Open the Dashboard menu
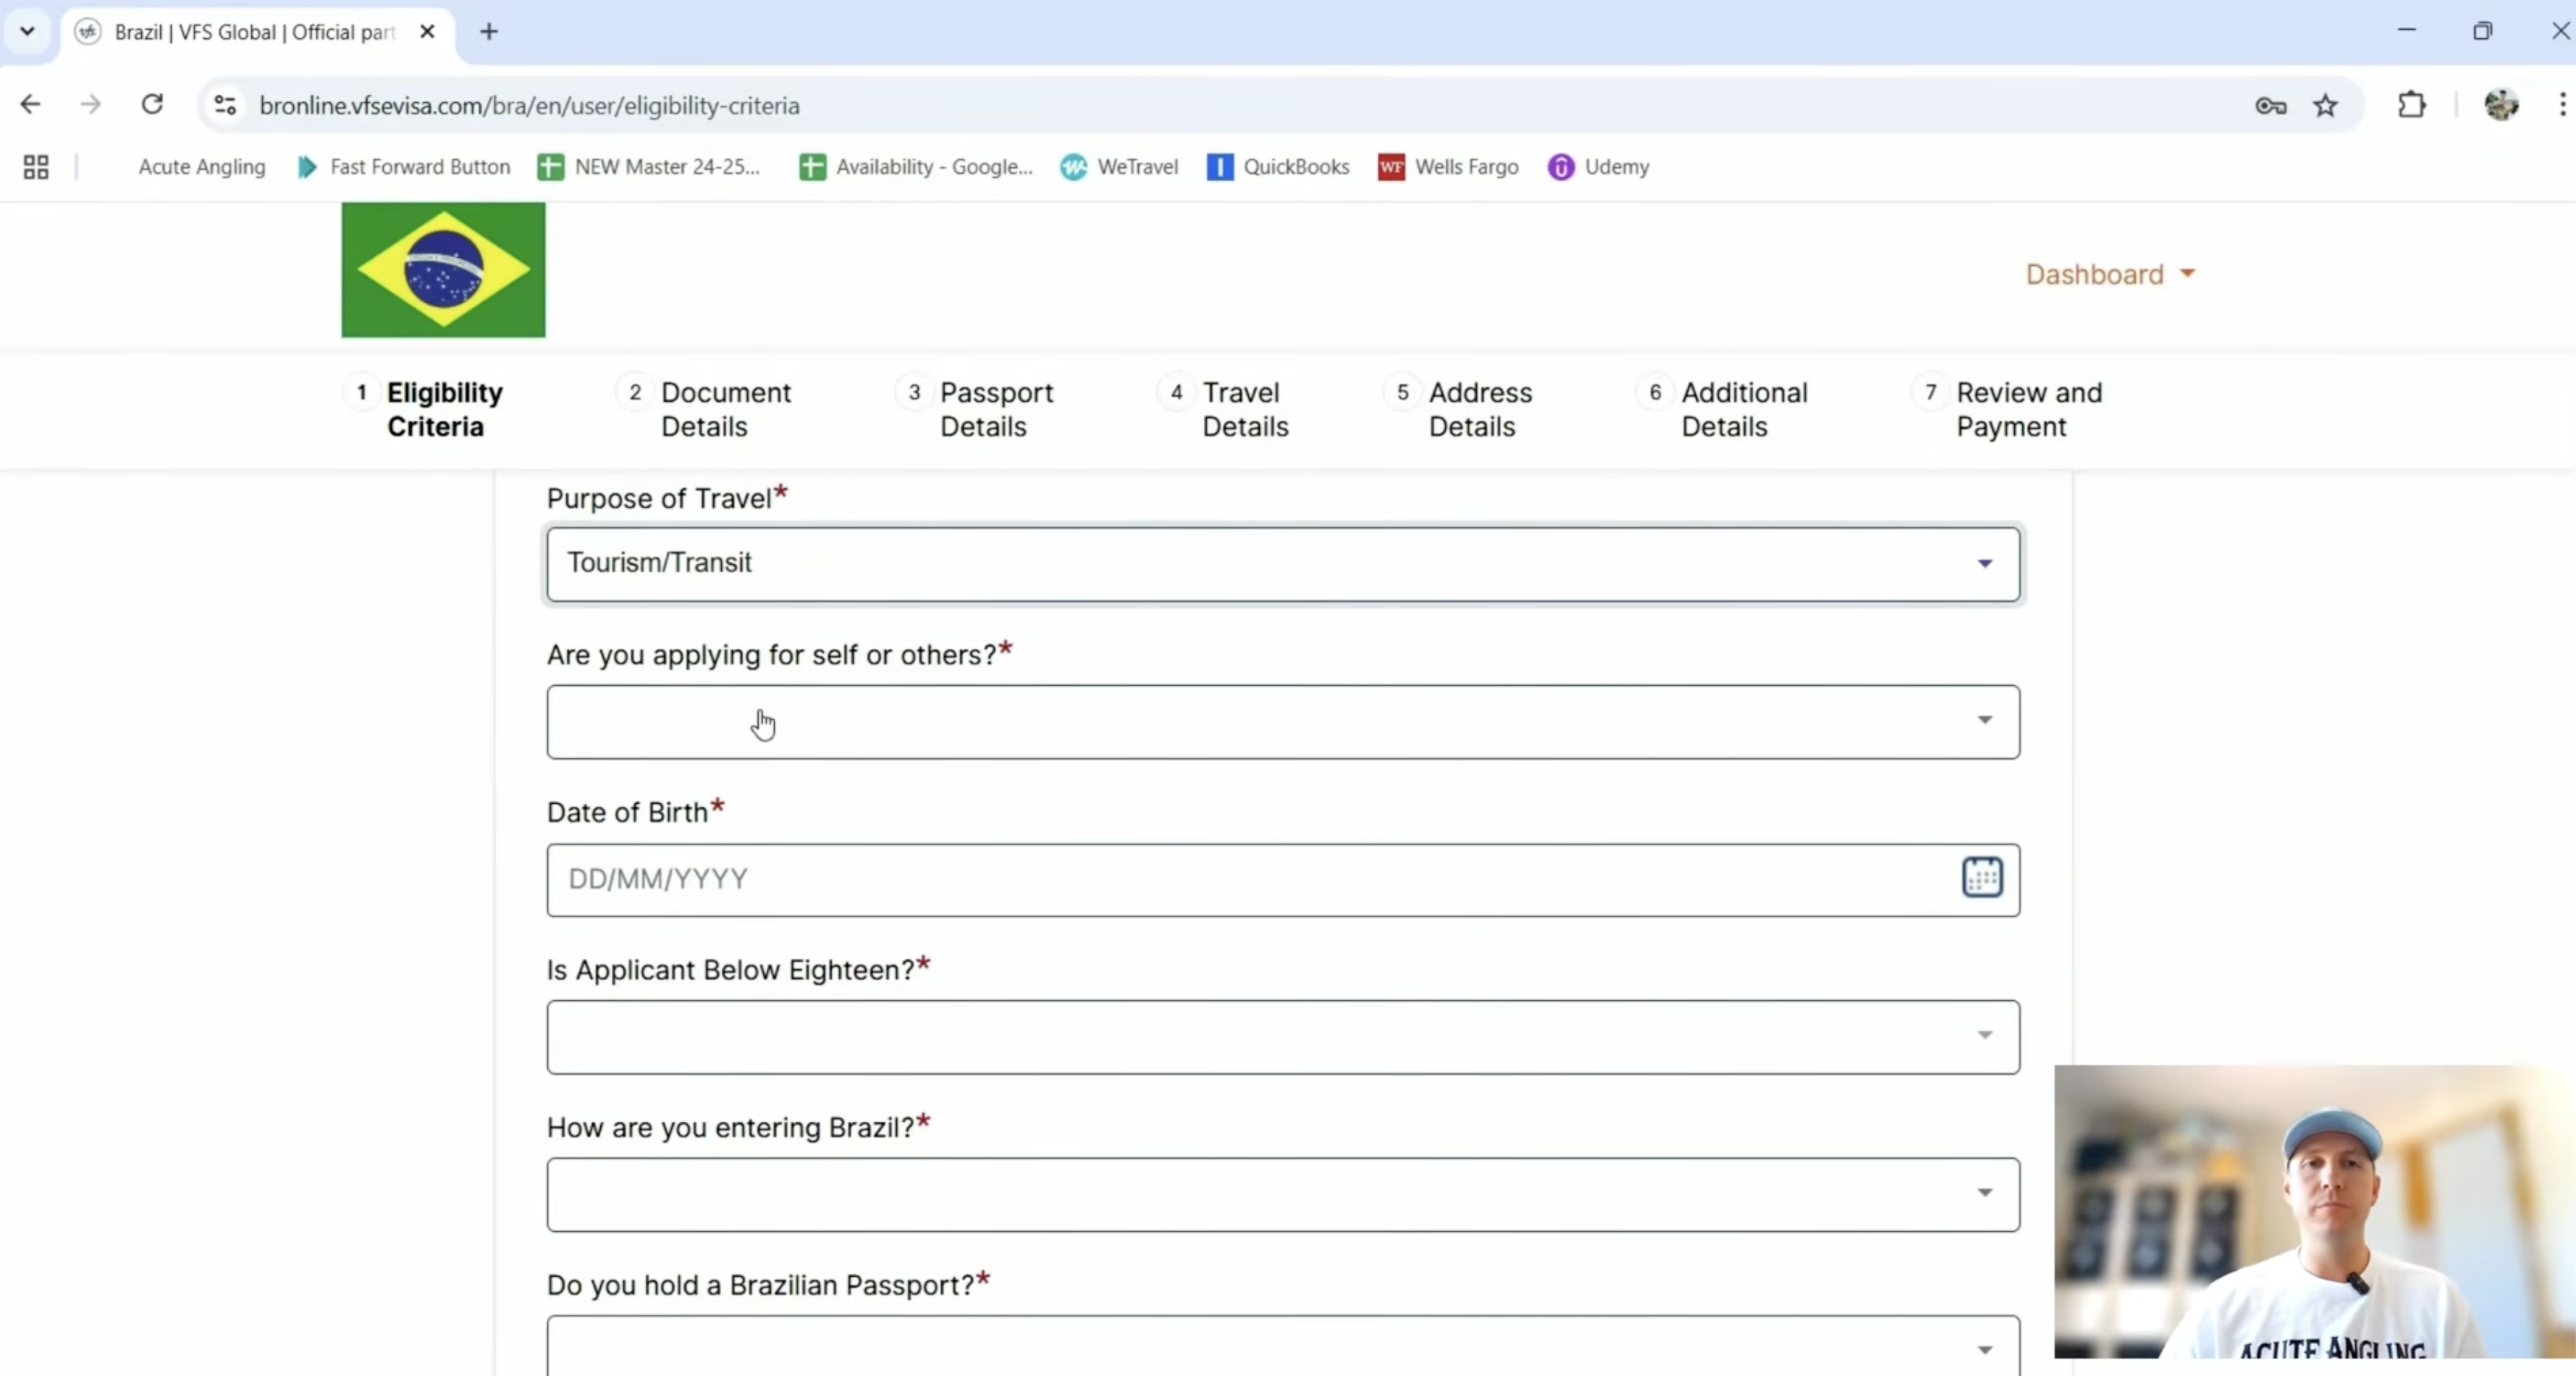The image size is (2576, 1376). [x=2110, y=274]
